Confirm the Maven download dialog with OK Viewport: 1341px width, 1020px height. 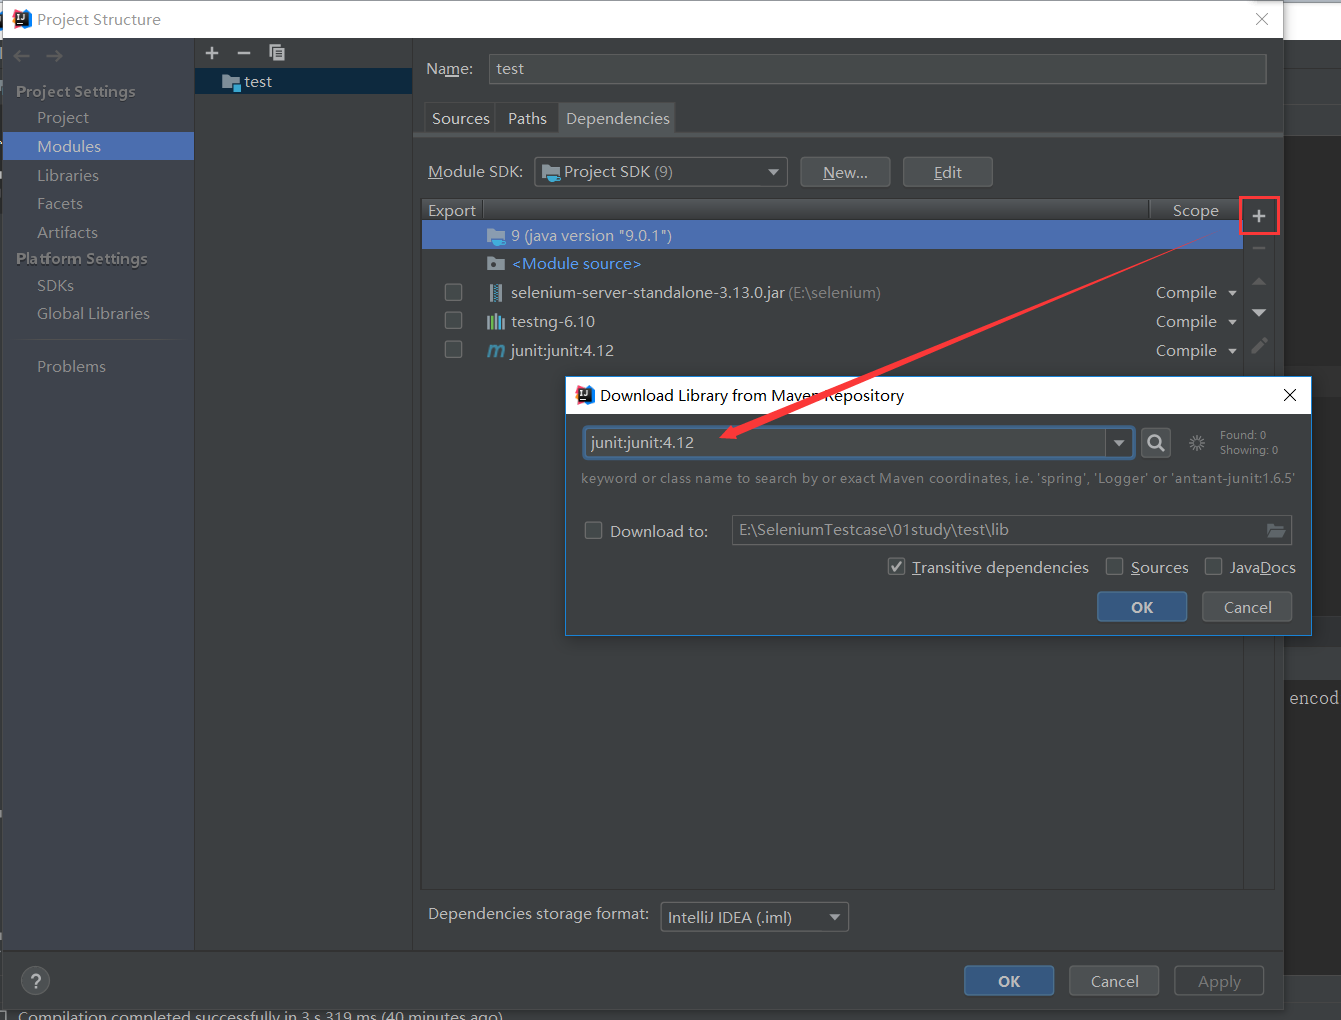click(x=1142, y=607)
